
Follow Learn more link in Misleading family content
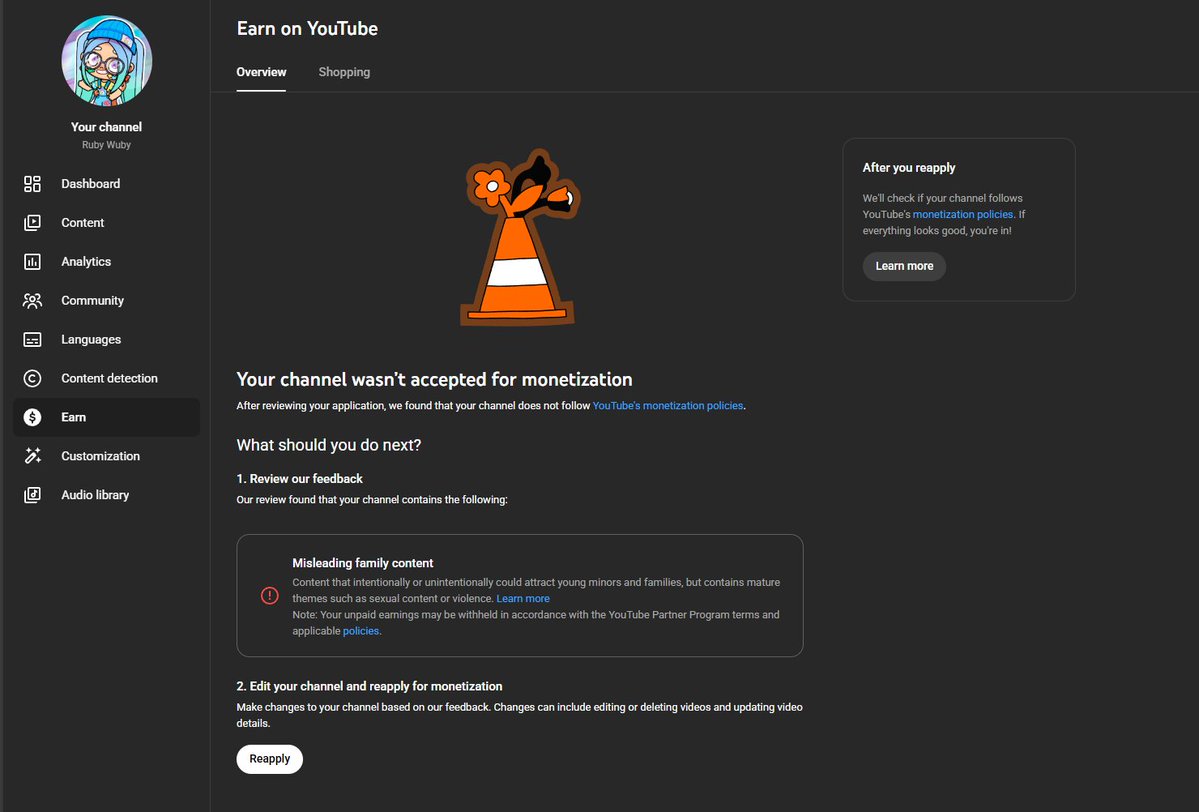(523, 599)
